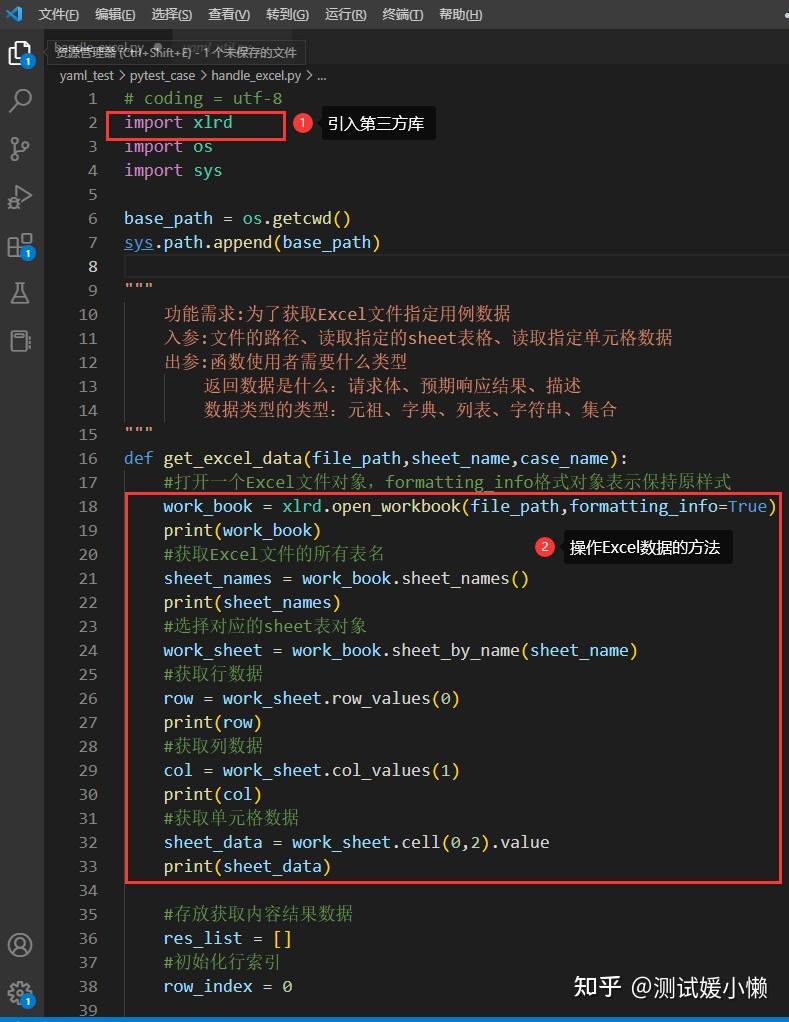789x1022 pixels.
Task: Open the 编辑(E) menu
Action: click(115, 14)
